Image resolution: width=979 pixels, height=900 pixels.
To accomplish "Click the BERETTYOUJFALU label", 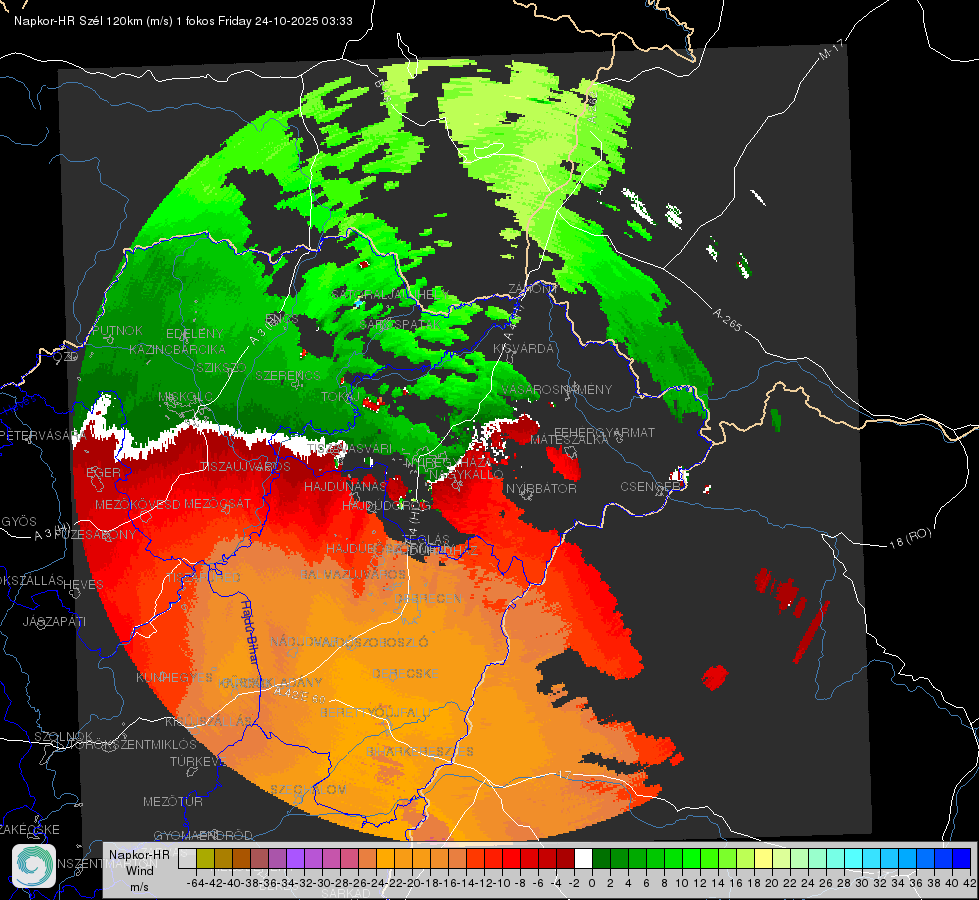I will [x=375, y=713].
